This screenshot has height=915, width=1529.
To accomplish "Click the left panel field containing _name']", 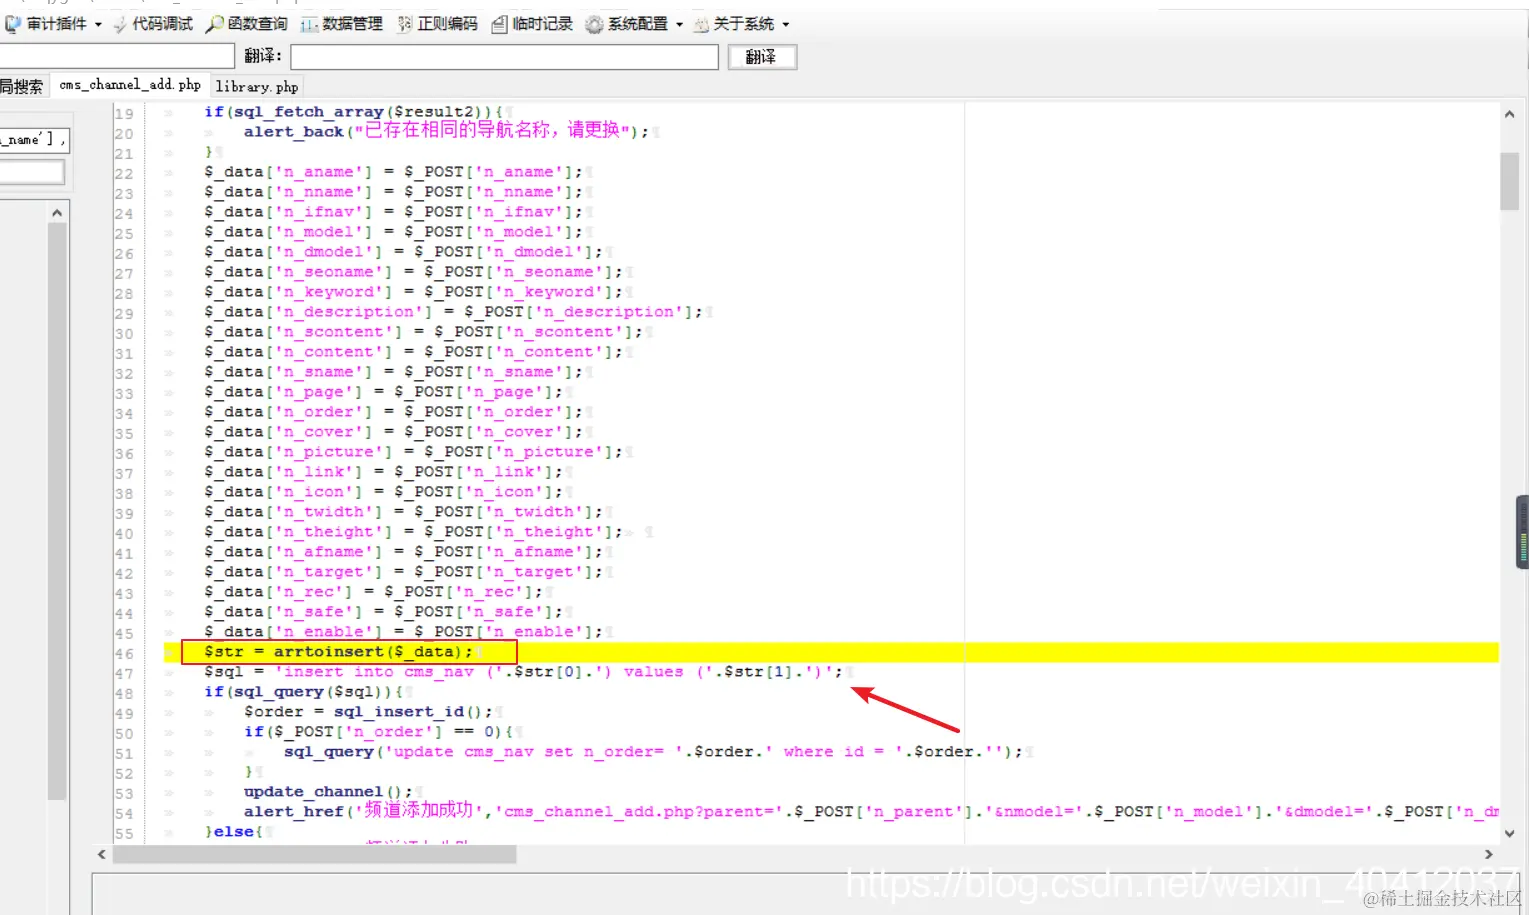I will coord(34,140).
